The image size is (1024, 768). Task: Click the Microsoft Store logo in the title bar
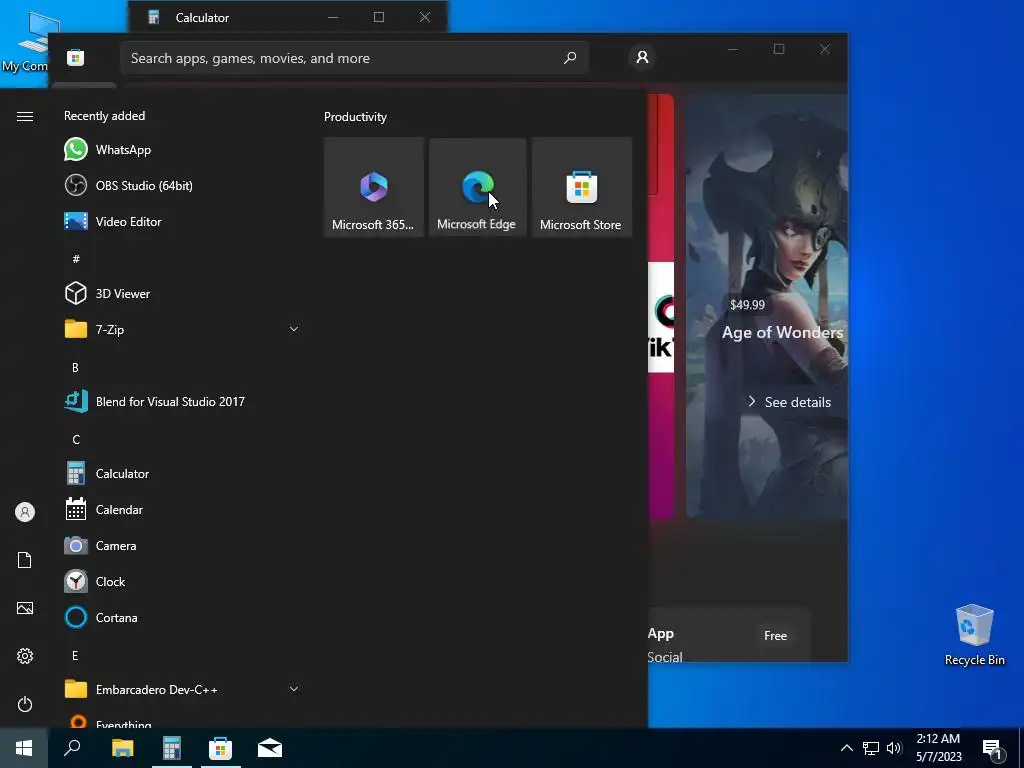click(75, 57)
